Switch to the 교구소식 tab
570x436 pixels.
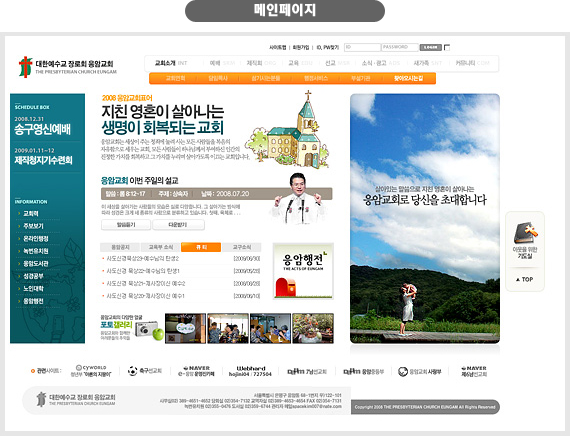point(242,247)
